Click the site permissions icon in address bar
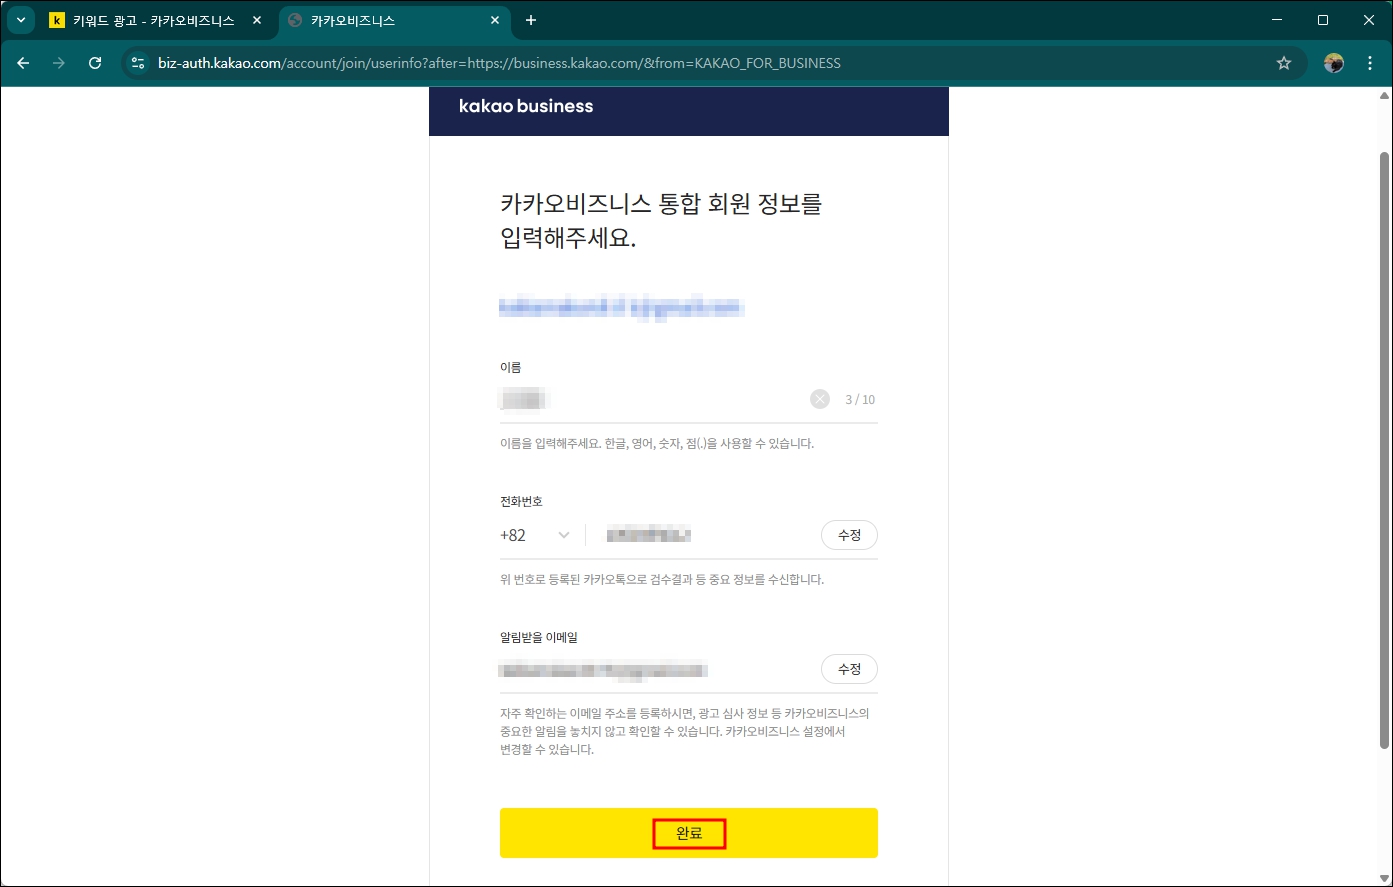This screenshot has width=1393, height=887. coord(137,62)
